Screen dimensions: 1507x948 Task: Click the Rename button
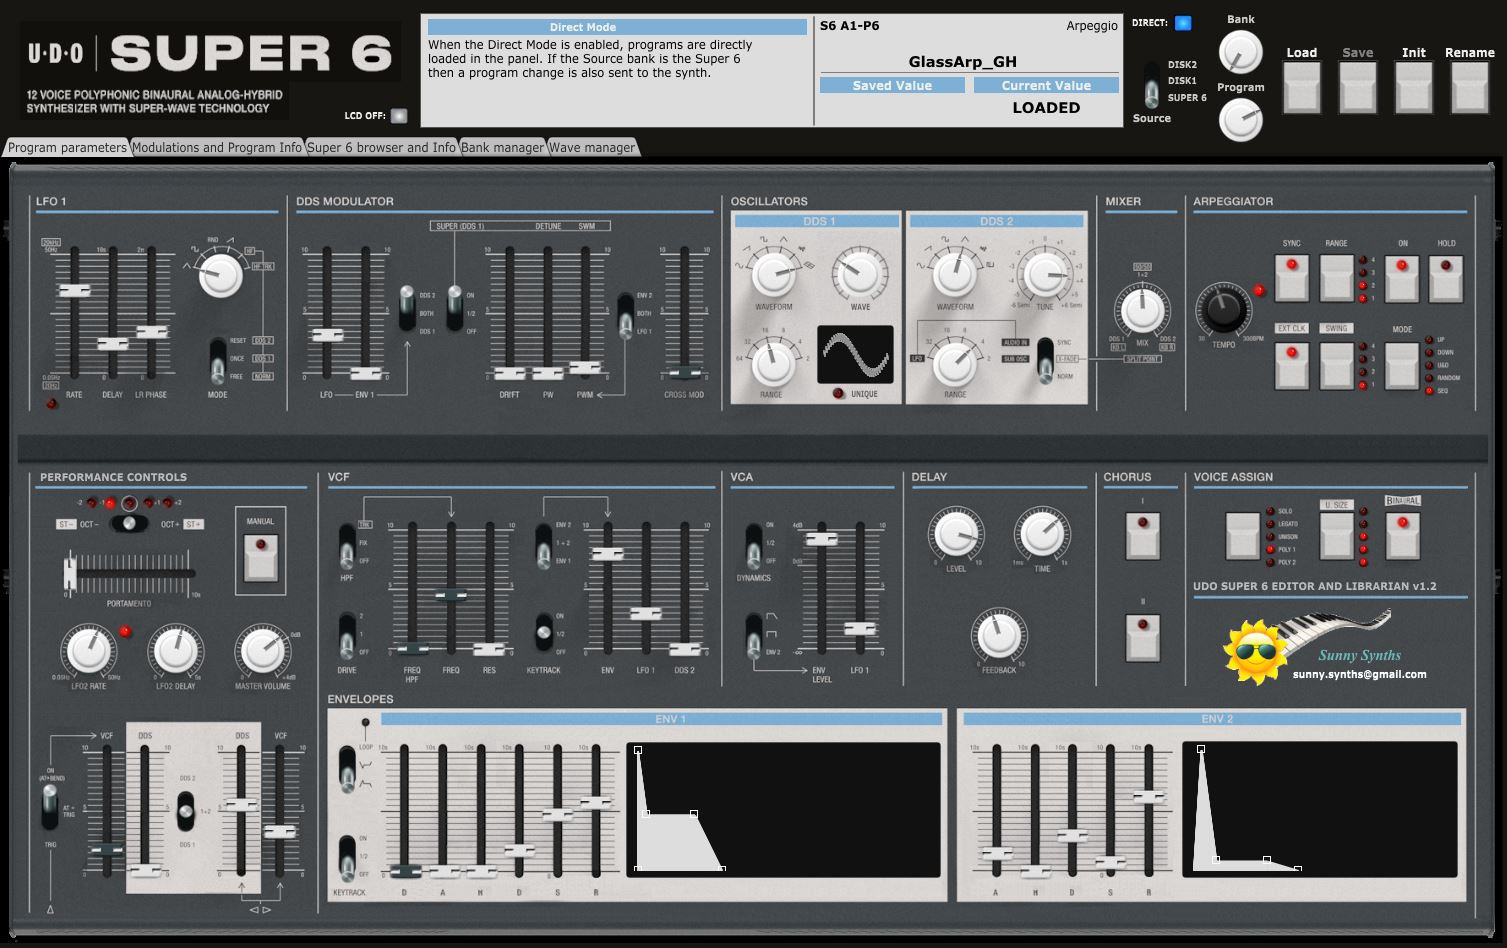[x=1469, y=86]
